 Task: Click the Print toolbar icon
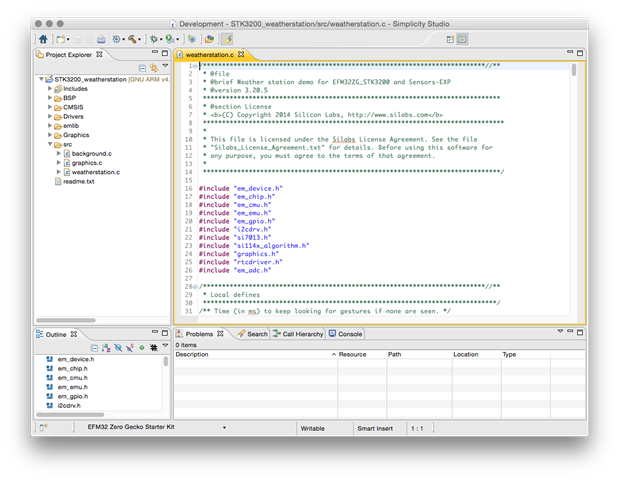click(101, 39)
